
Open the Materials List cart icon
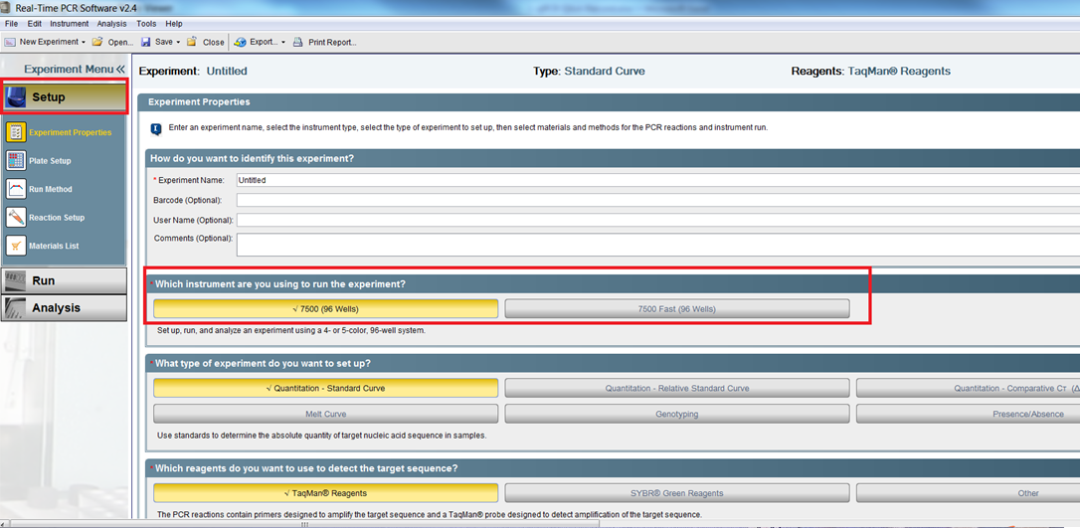pyautogui.click(x=16, y=245)
